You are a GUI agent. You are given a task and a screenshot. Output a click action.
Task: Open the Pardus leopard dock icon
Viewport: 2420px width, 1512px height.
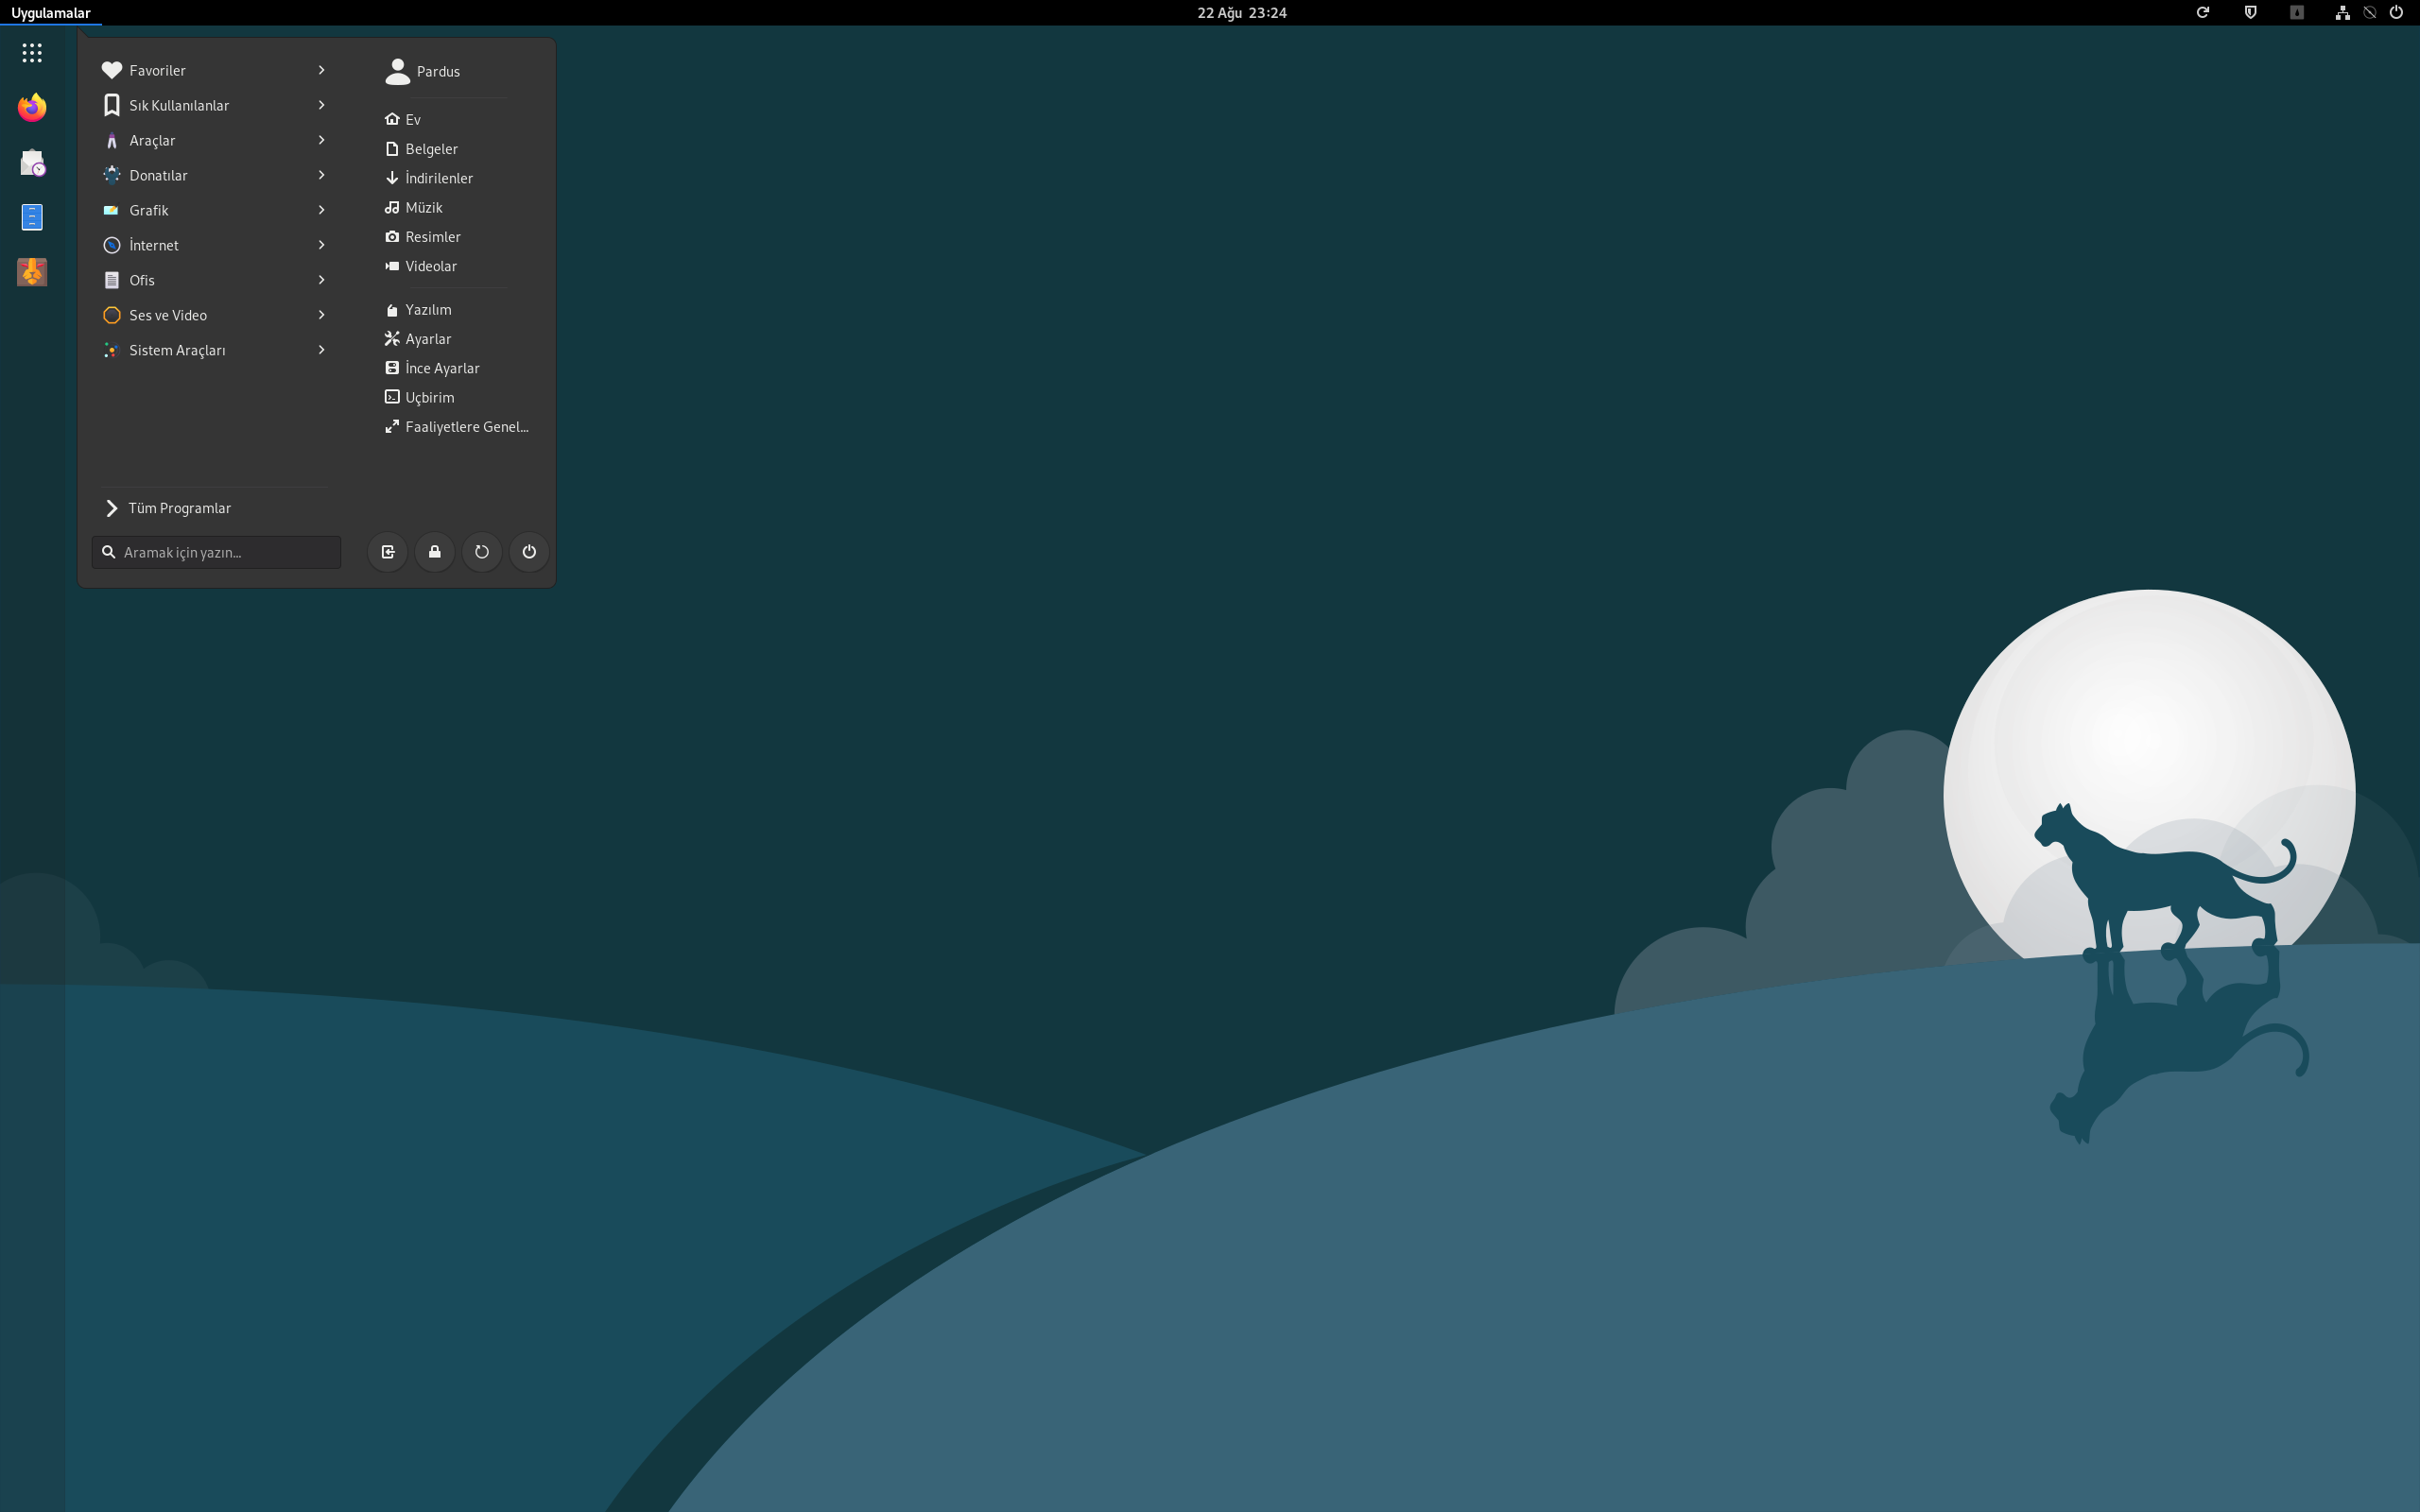[x=32, y=272]
